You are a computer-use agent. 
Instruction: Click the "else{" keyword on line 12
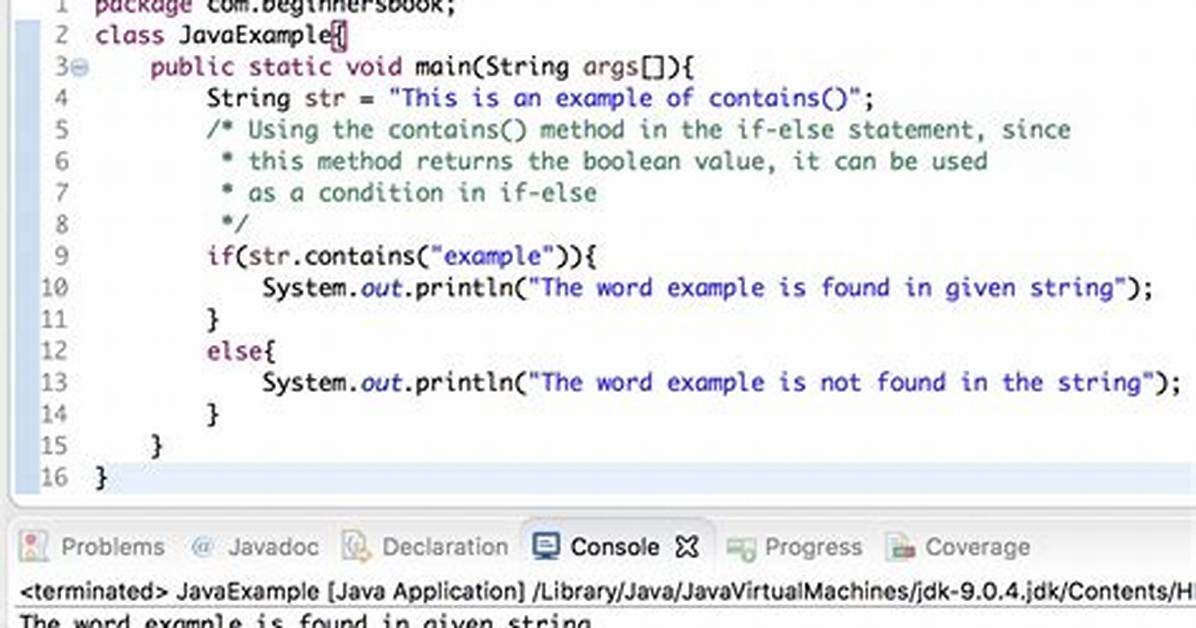tap(241, 351)
